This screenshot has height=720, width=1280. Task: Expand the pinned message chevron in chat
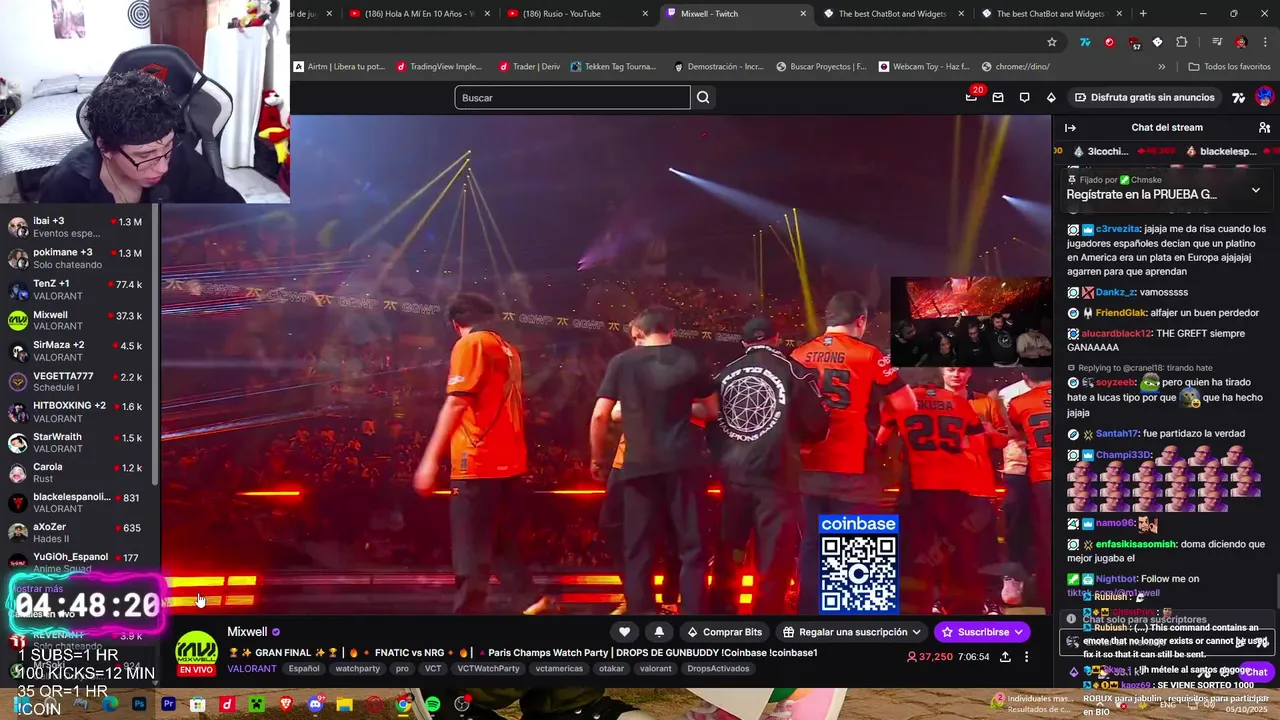tap(1256, 189)
